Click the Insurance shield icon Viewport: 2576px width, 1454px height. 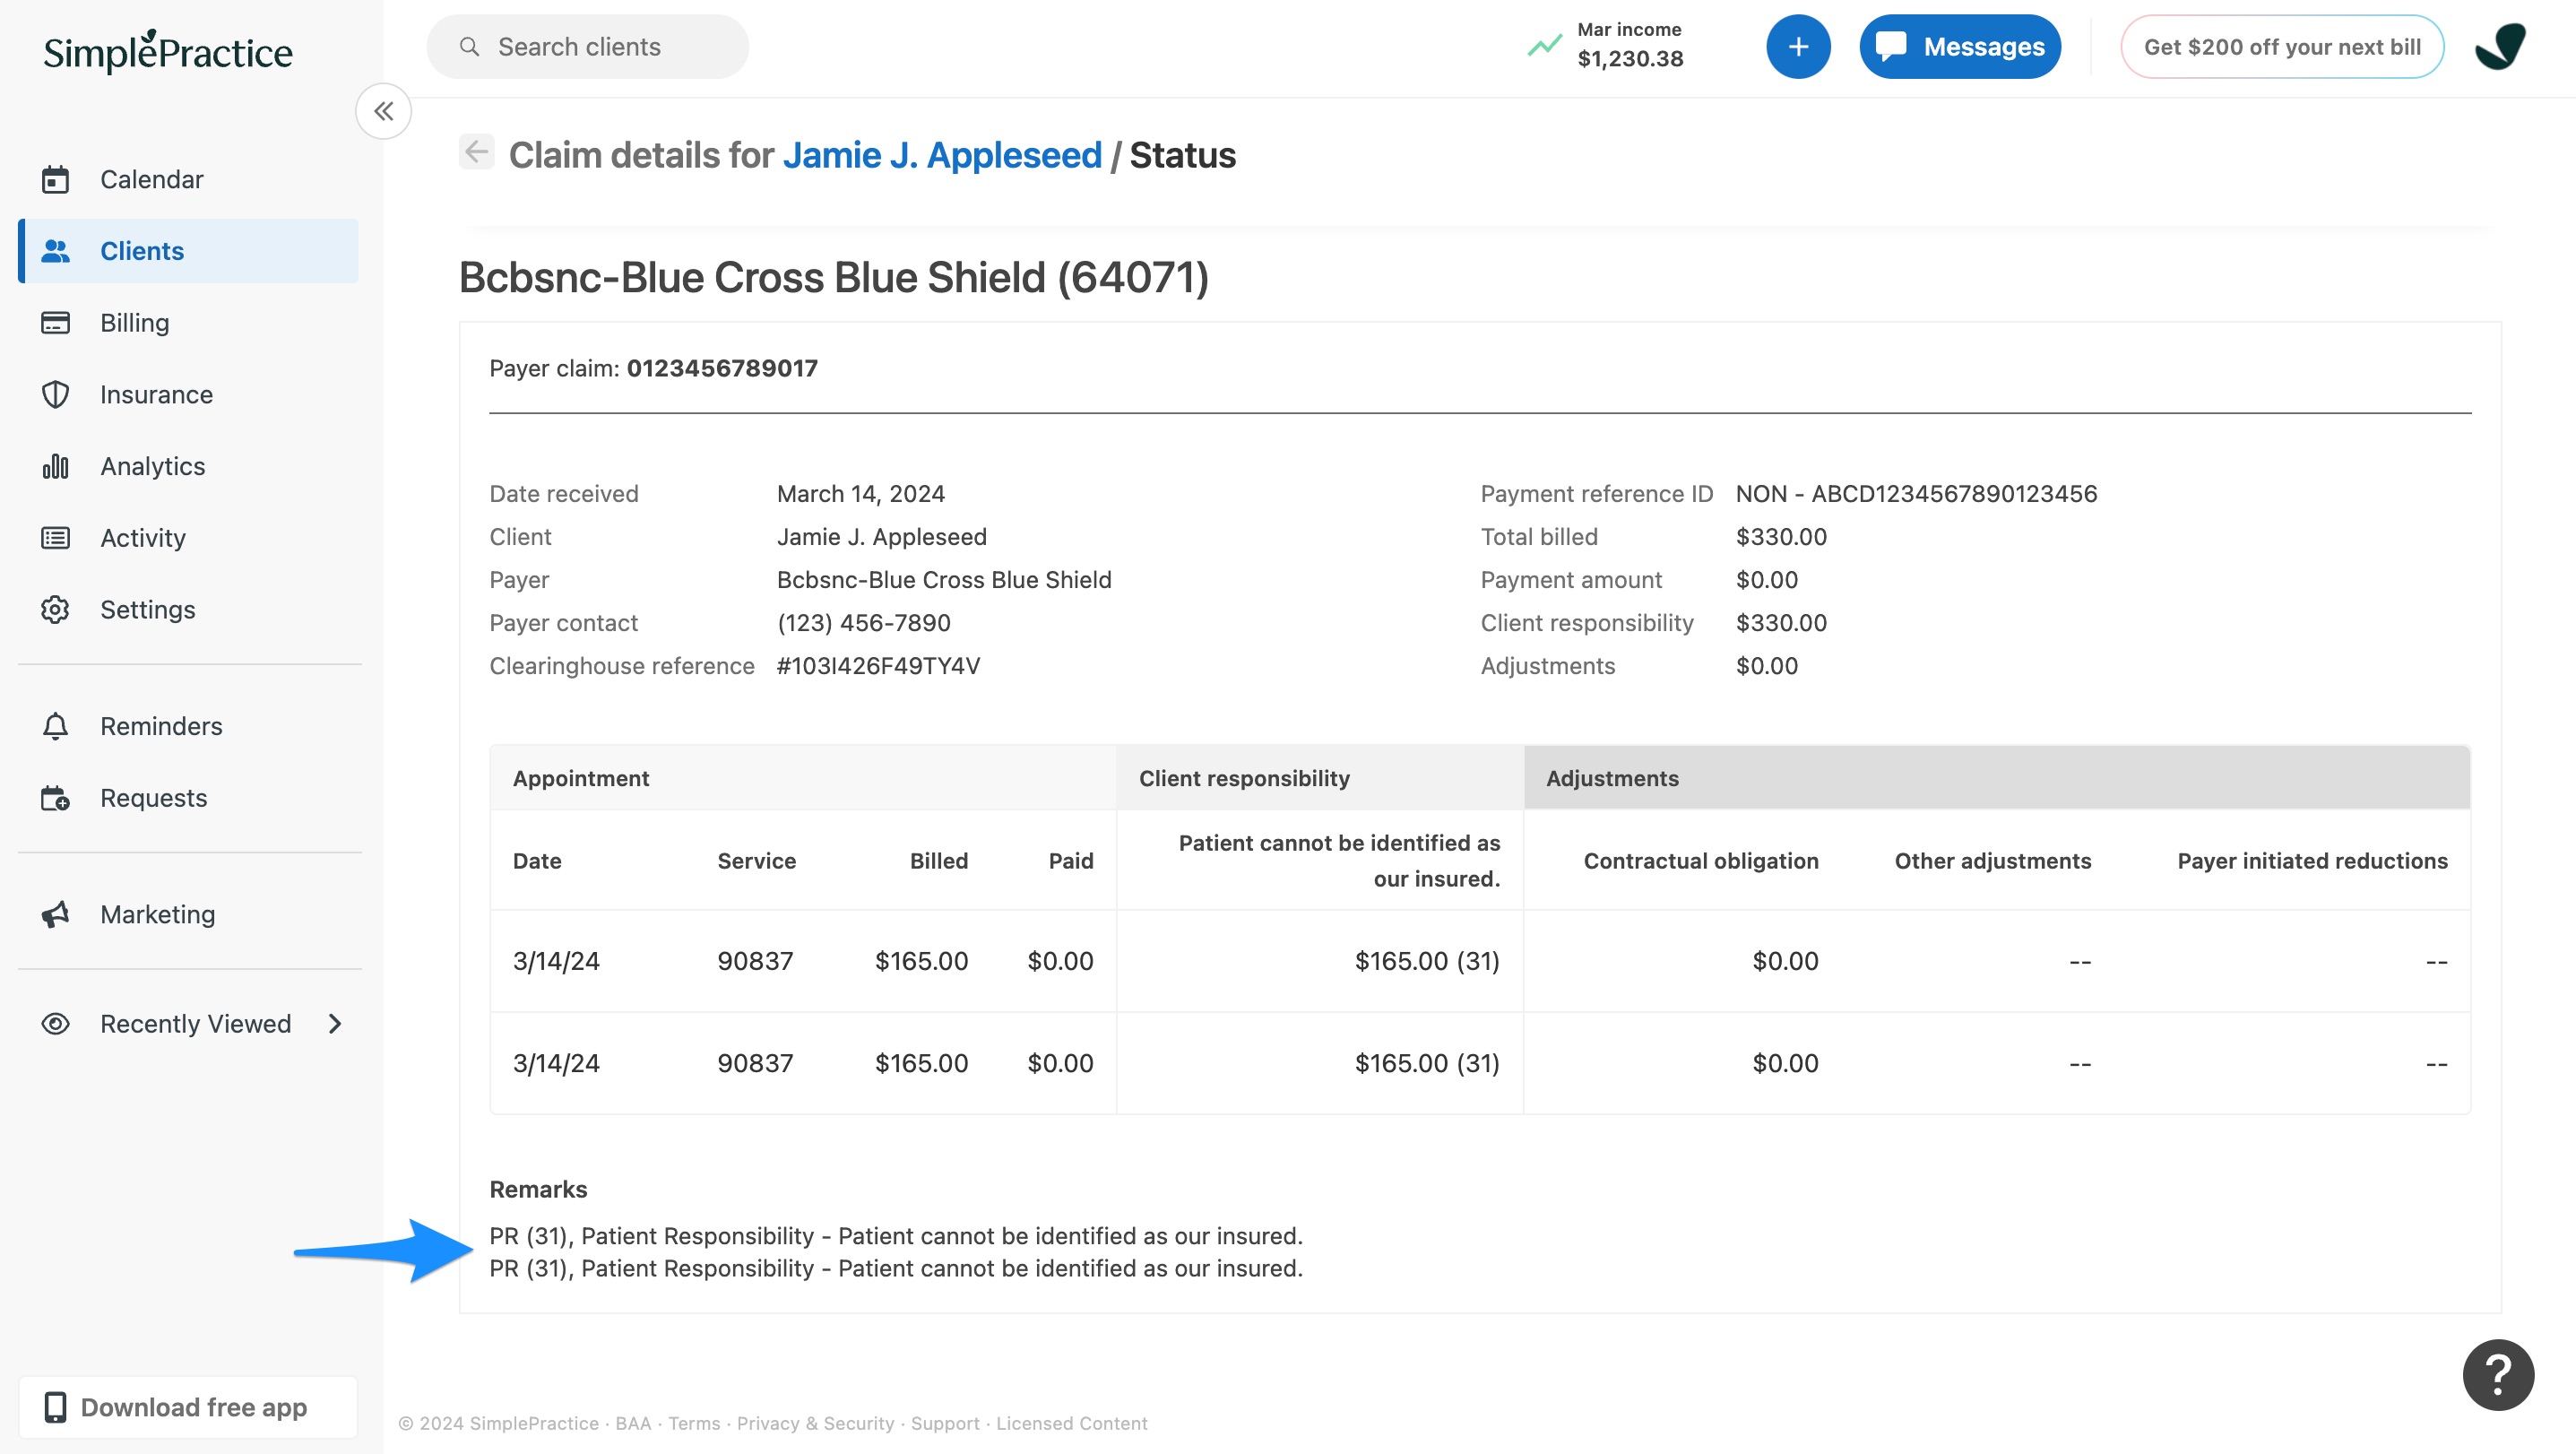[x=55, y=394]
